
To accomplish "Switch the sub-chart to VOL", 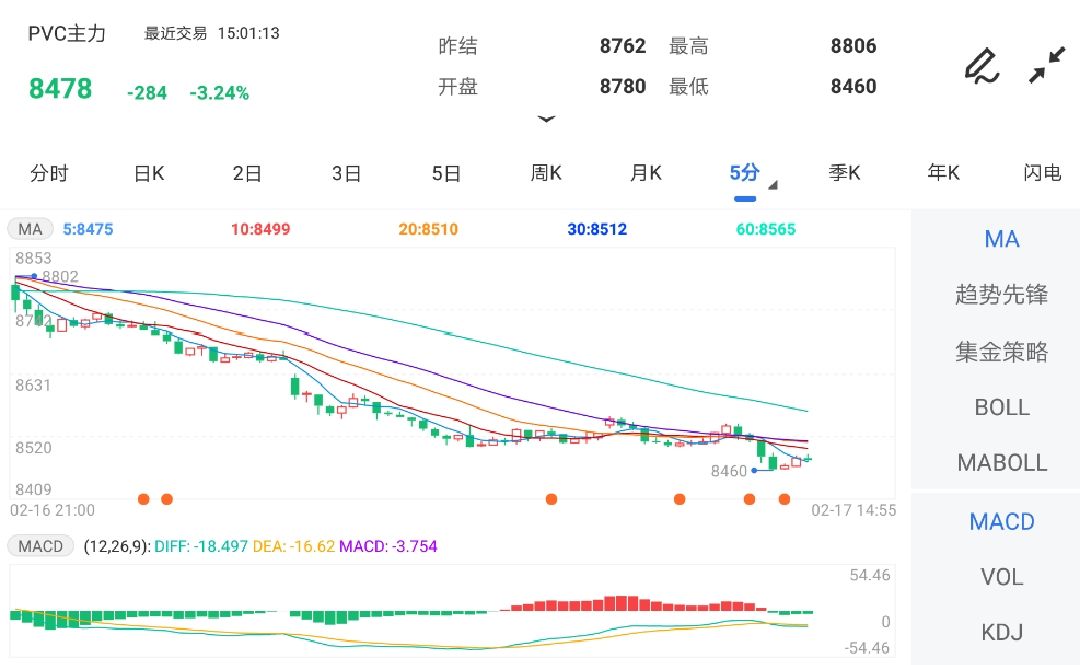I will (1001, 576).
